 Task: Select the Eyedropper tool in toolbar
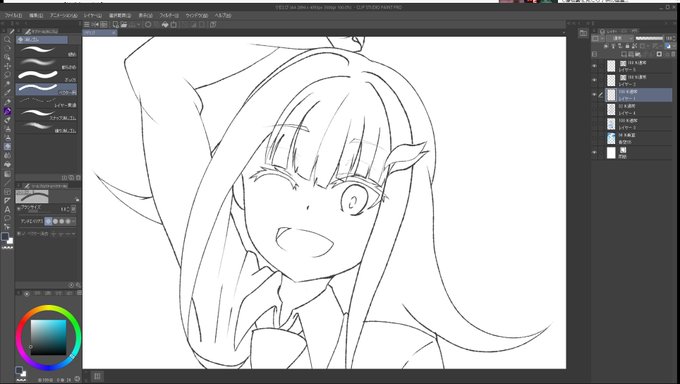tap(7, 92)
